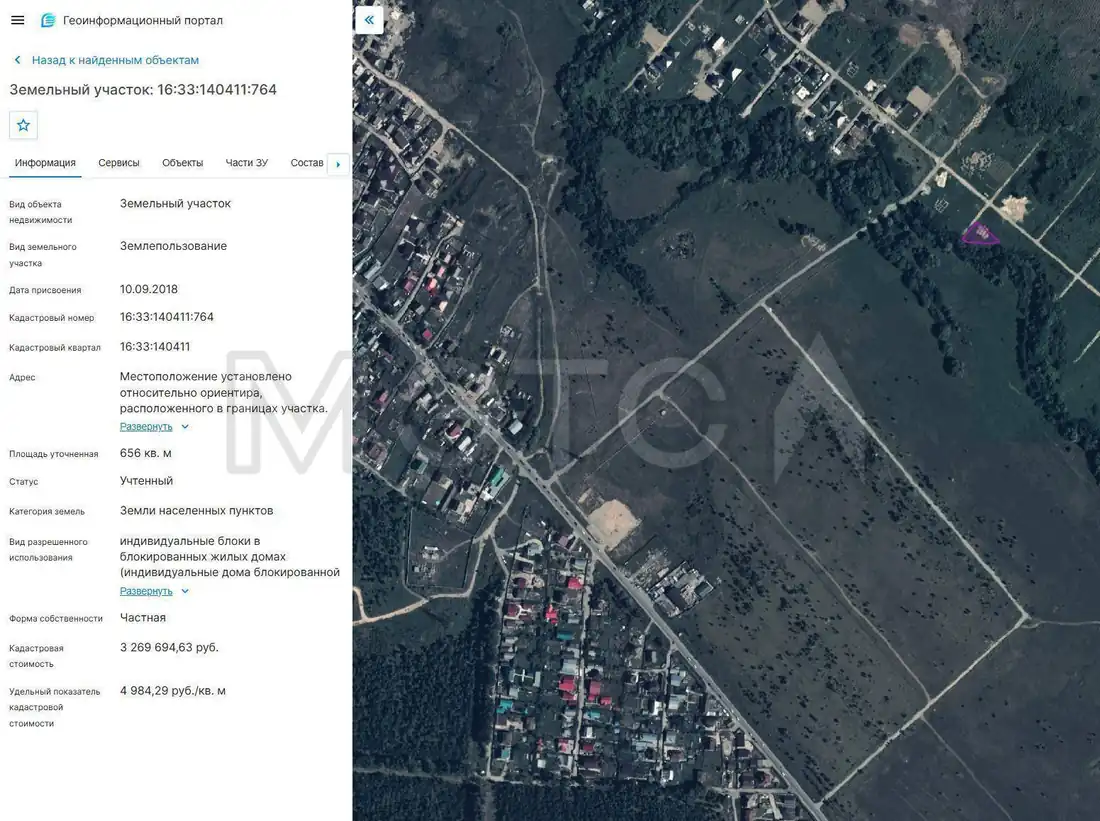
Task: Expand the address with Развернуть link
Action: pyautogui.click(x=146, y=427)
